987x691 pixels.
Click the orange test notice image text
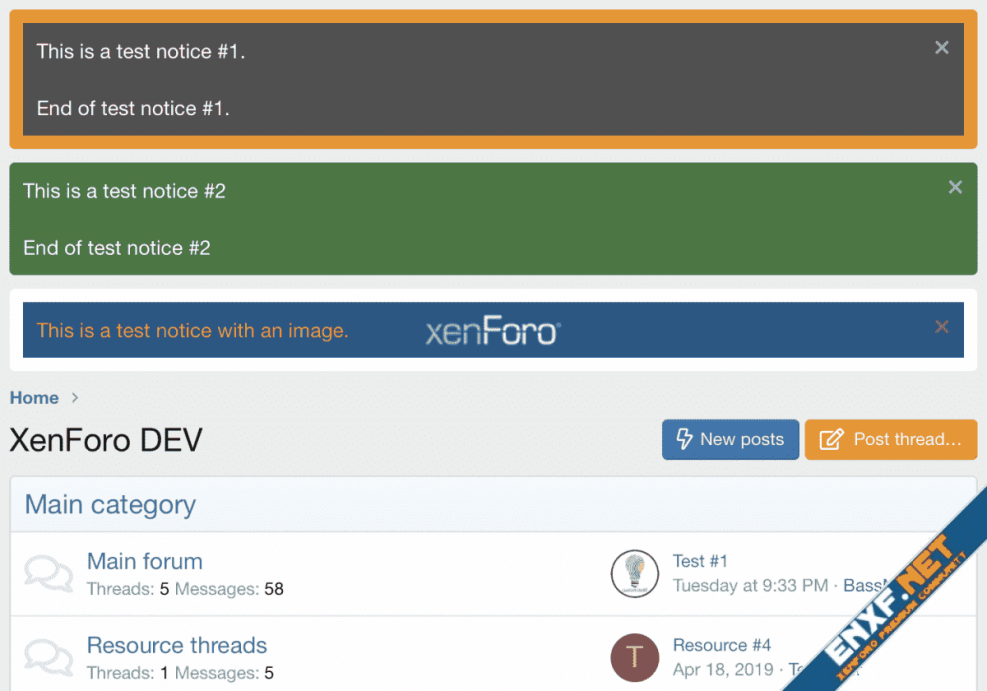(192, 331)
